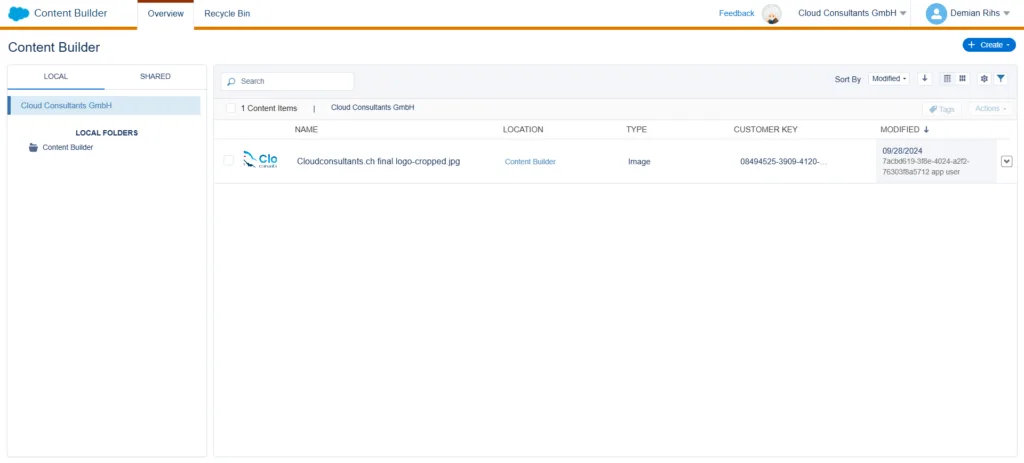
Task: Check the select-all content items checkbox
Action: [231, 108]
